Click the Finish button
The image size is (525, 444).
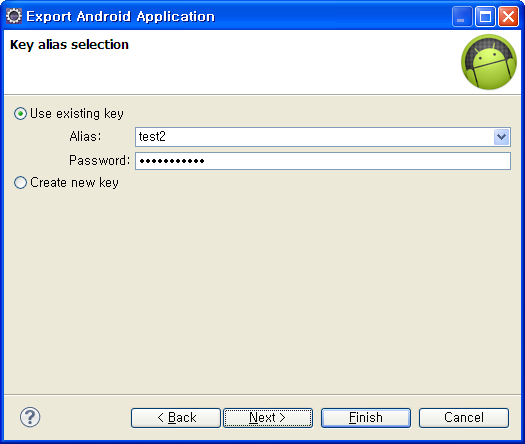(366, 418)
